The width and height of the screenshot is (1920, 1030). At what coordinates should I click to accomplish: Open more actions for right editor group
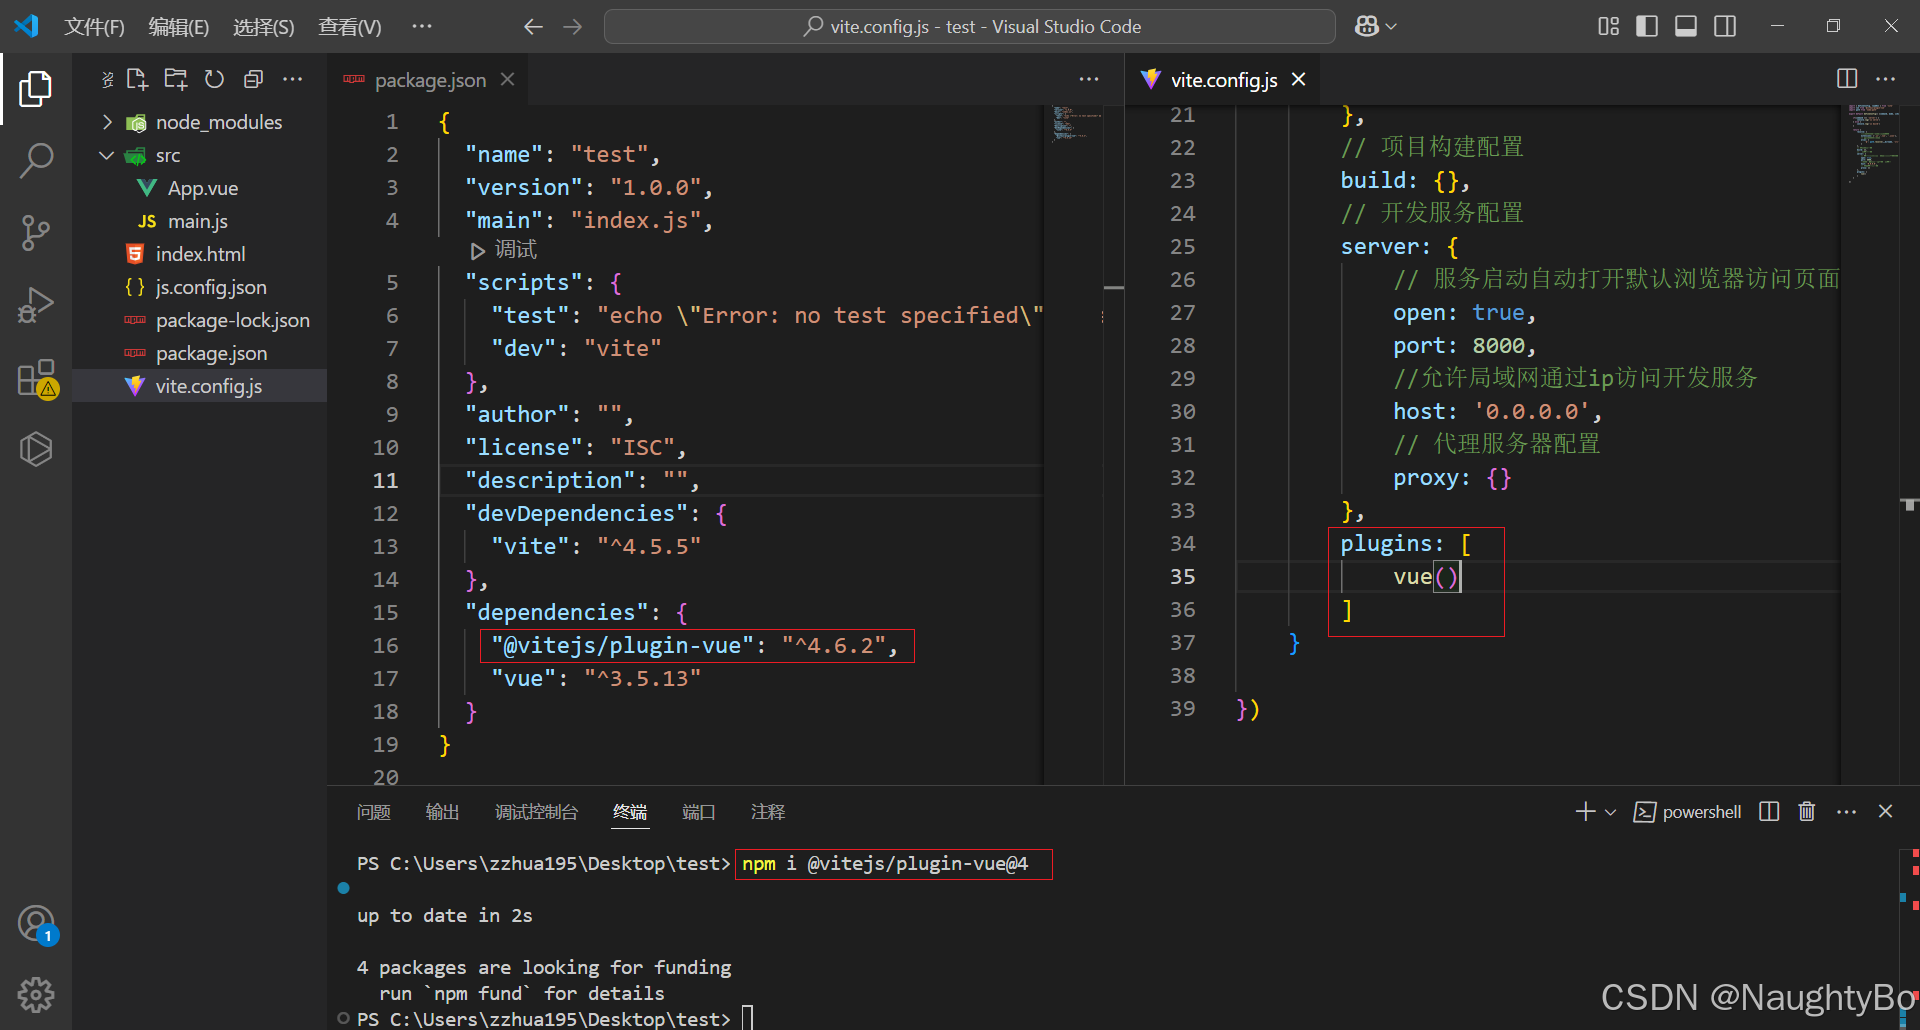tap(1886, 79)
